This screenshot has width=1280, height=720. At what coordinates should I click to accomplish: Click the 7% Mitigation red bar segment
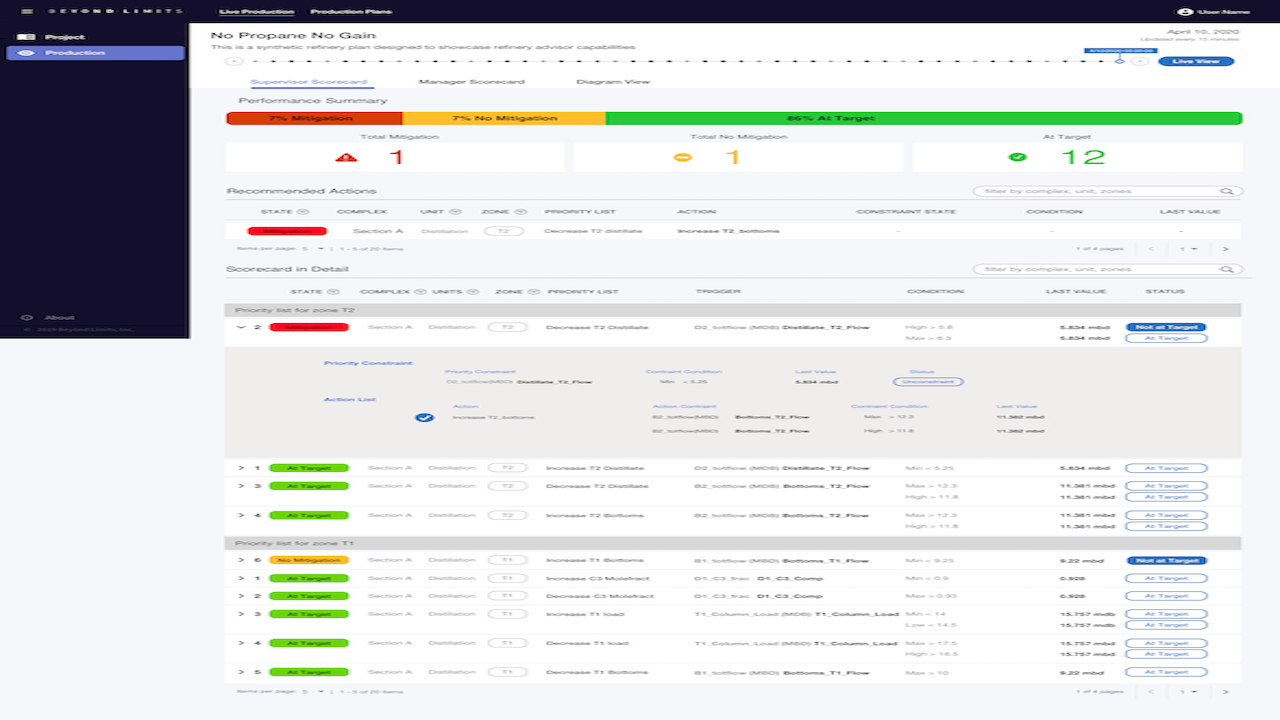tap(315, 118)
